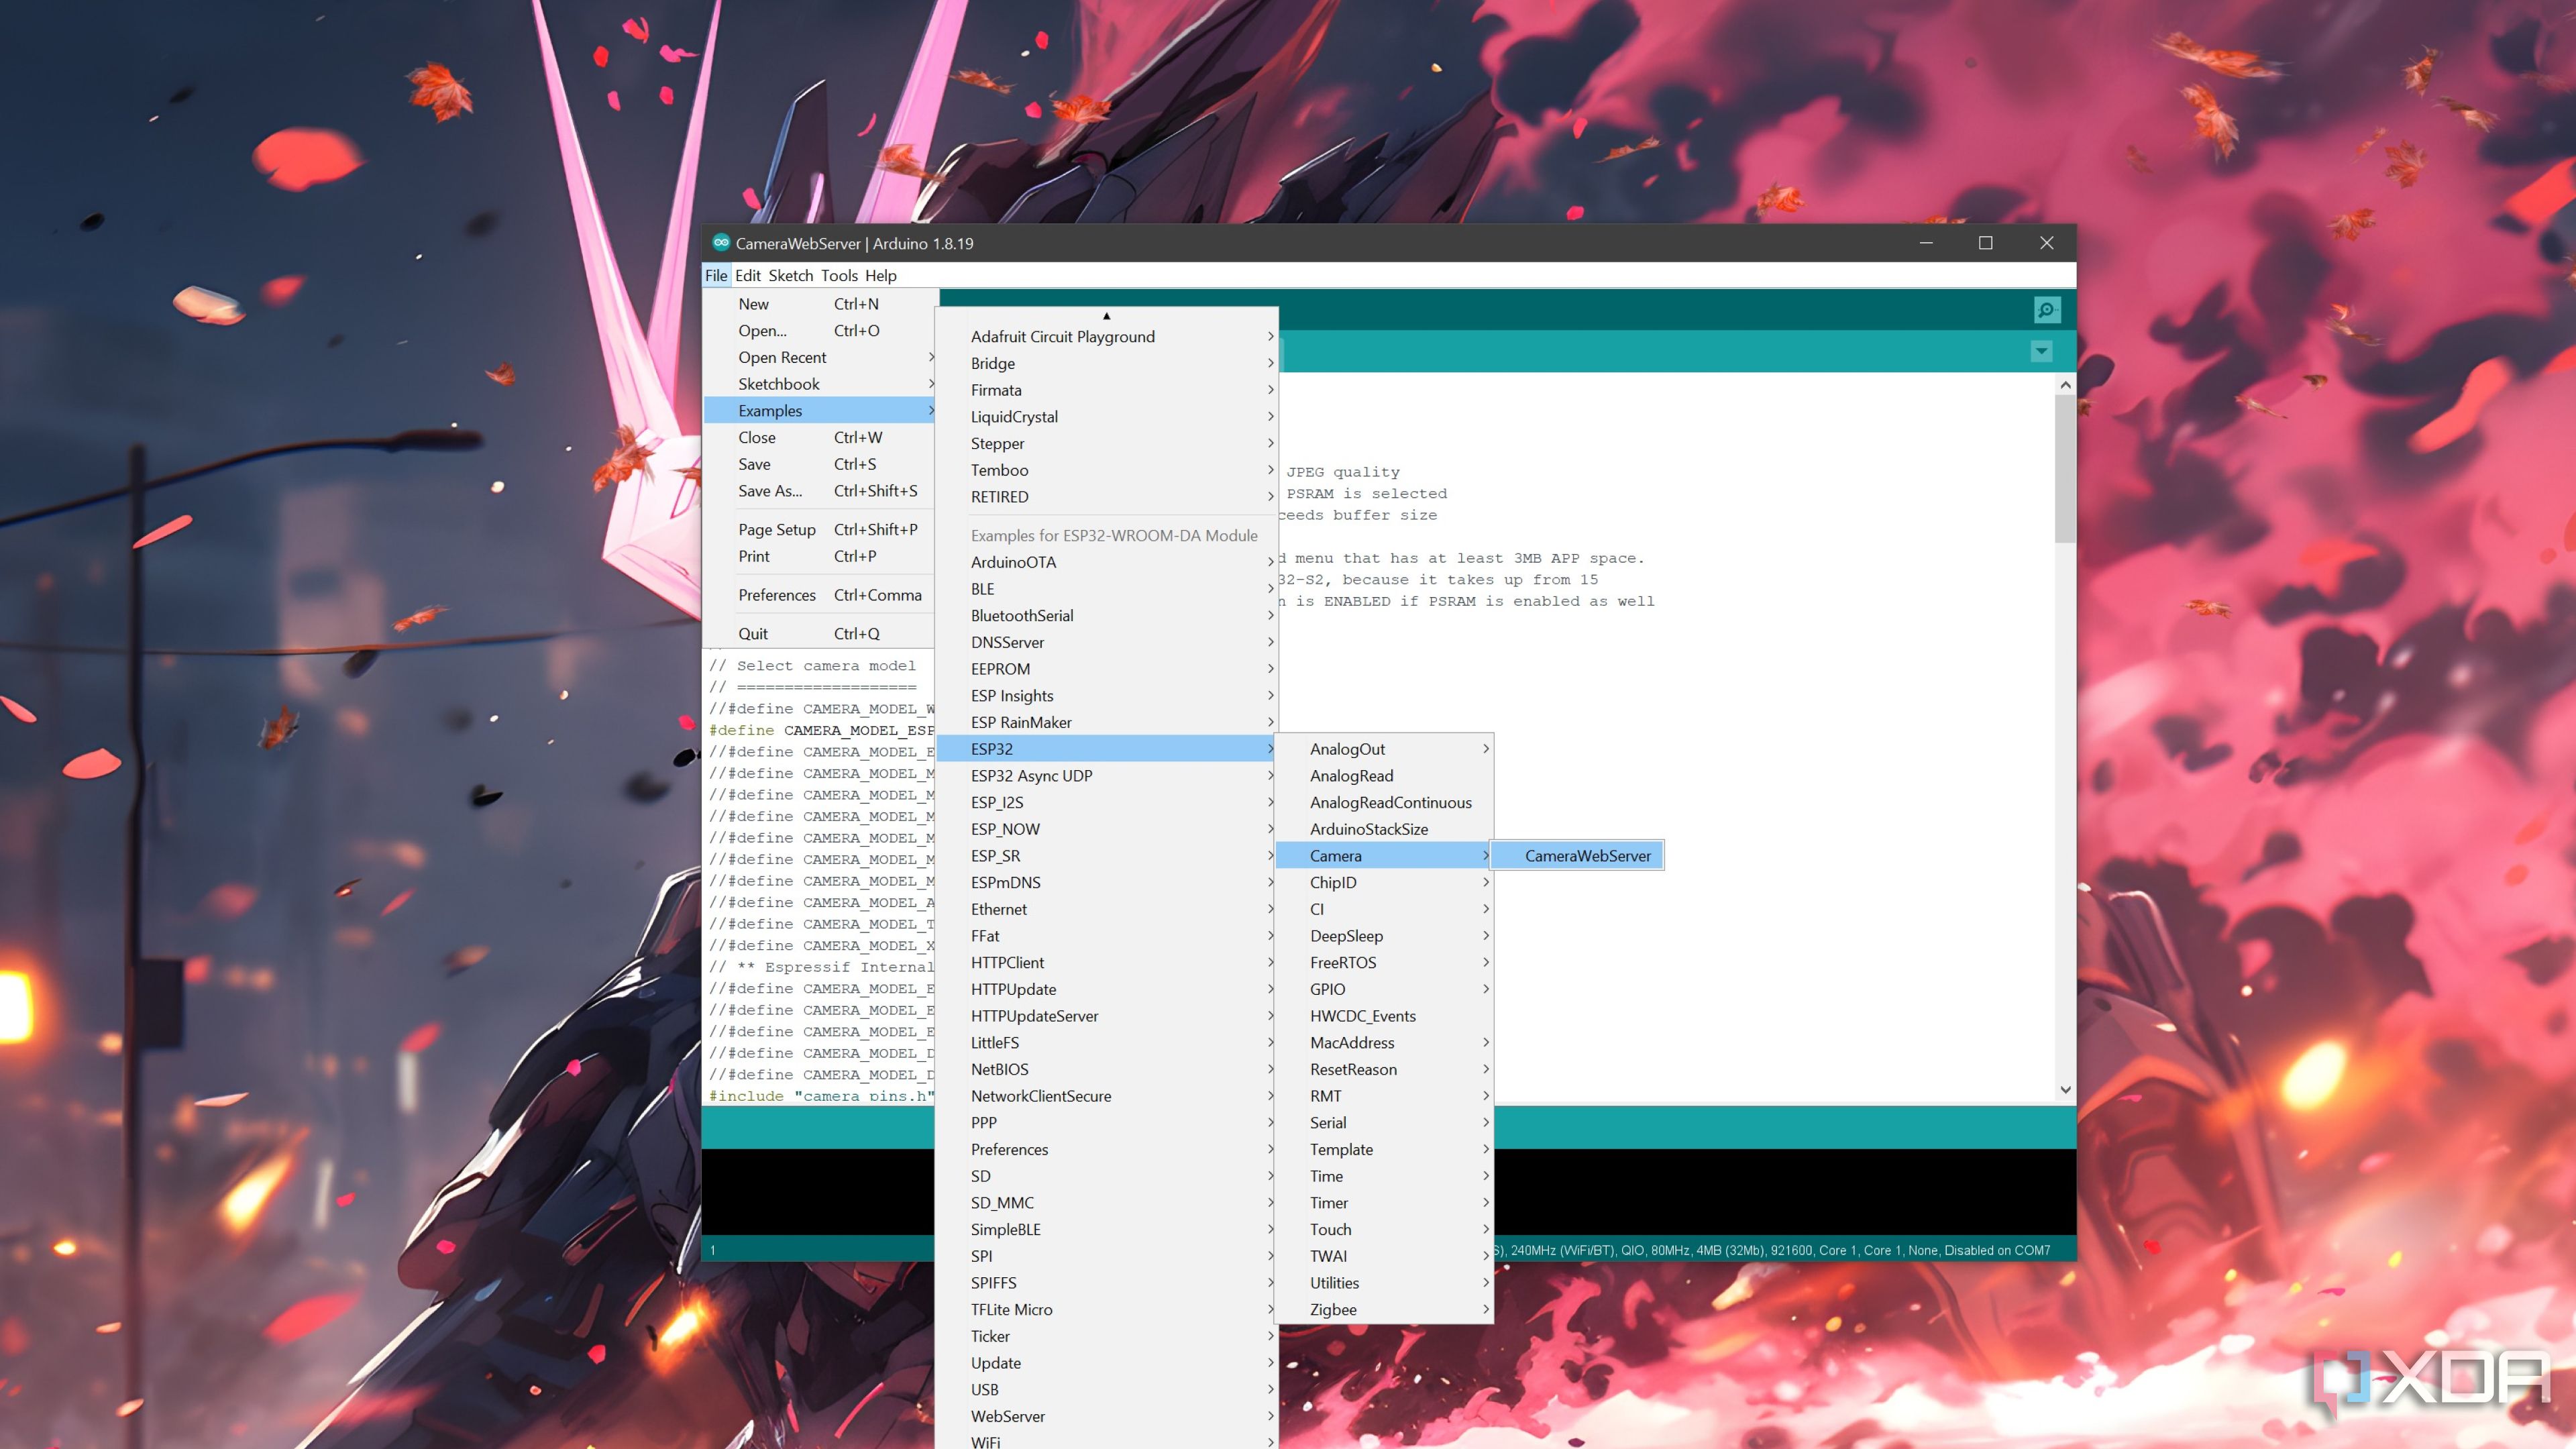2576x1449 pixels.
Task: Open the Edit menu
Action: [x=748, y=275]
